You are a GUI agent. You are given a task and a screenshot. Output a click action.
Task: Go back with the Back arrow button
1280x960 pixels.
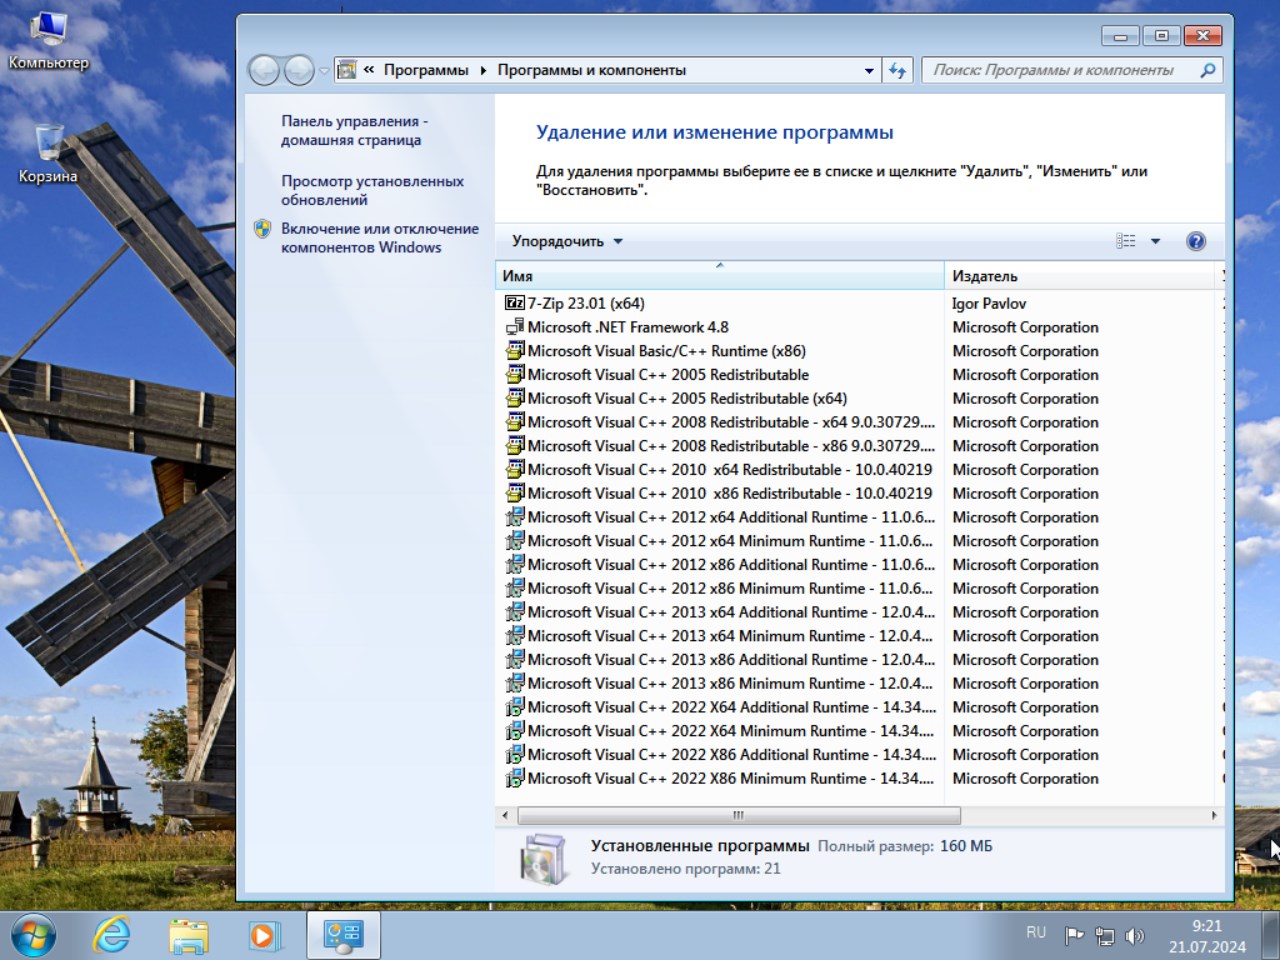(x=265, y=70)
